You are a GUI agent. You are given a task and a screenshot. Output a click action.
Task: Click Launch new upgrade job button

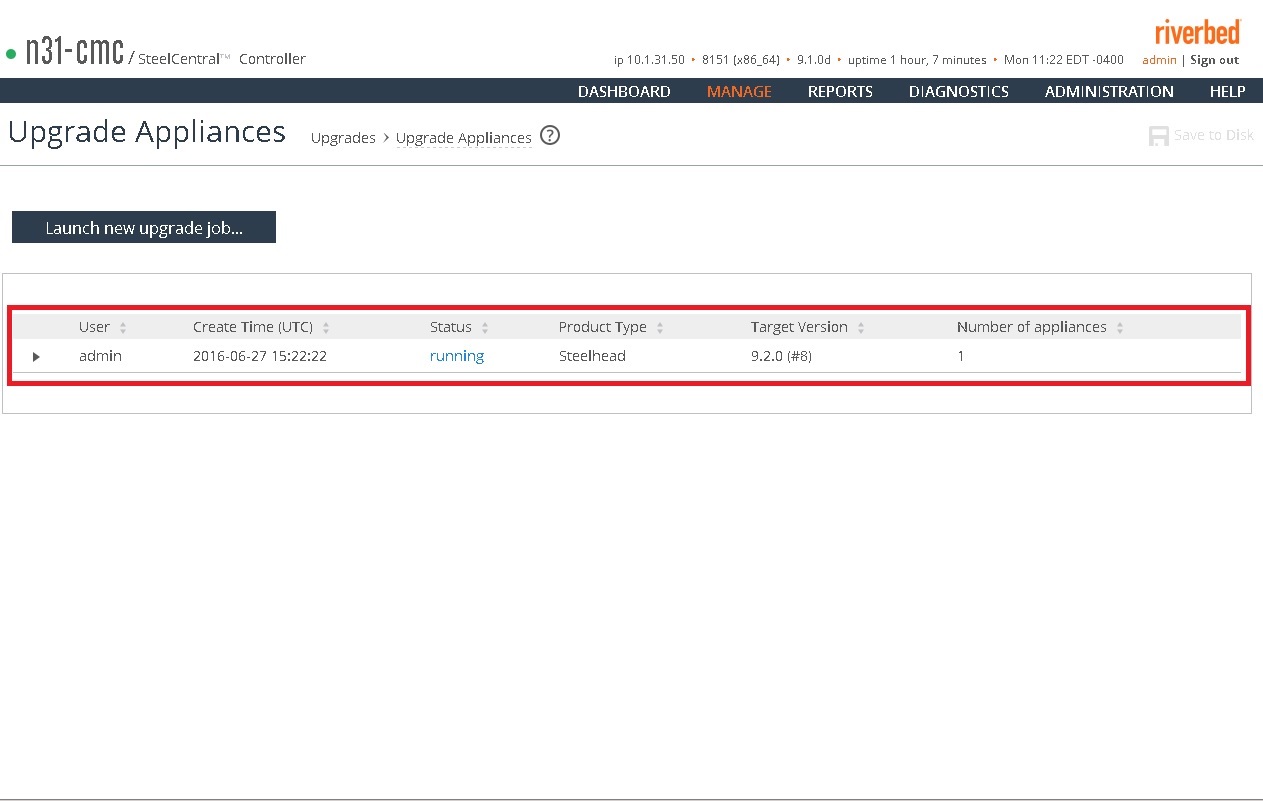(x=144, y=227)
